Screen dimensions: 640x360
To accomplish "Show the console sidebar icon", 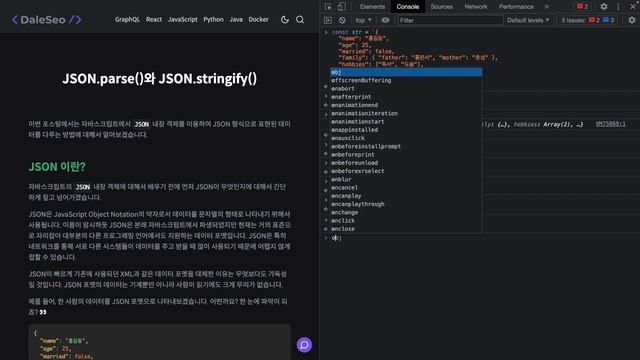I will [x=328, y=20].
